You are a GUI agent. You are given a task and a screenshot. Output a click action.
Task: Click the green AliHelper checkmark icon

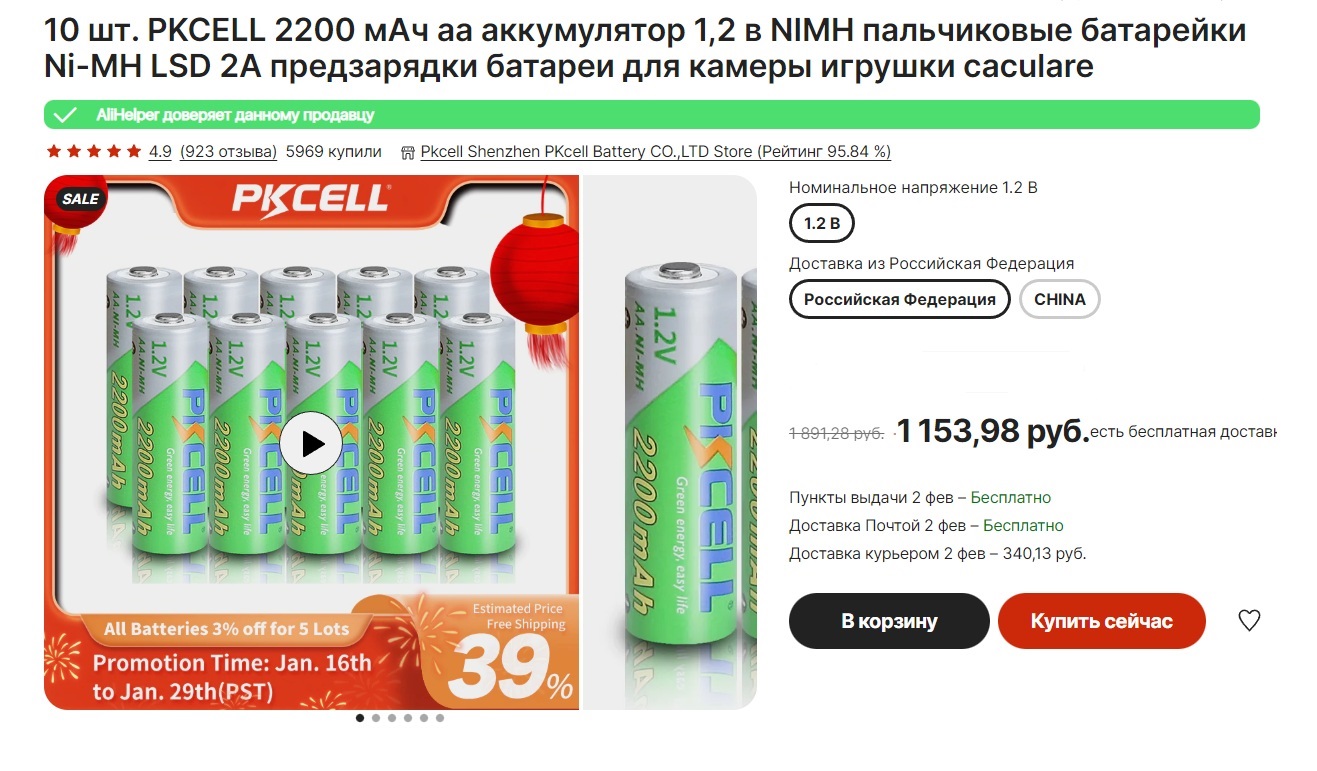tap(65, 115)
